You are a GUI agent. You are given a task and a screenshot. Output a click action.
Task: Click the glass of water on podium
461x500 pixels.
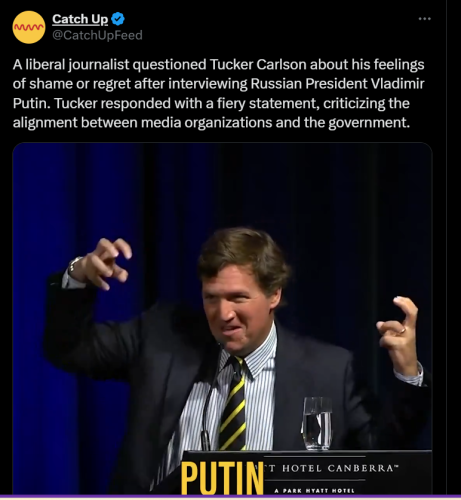click(317, 423)
